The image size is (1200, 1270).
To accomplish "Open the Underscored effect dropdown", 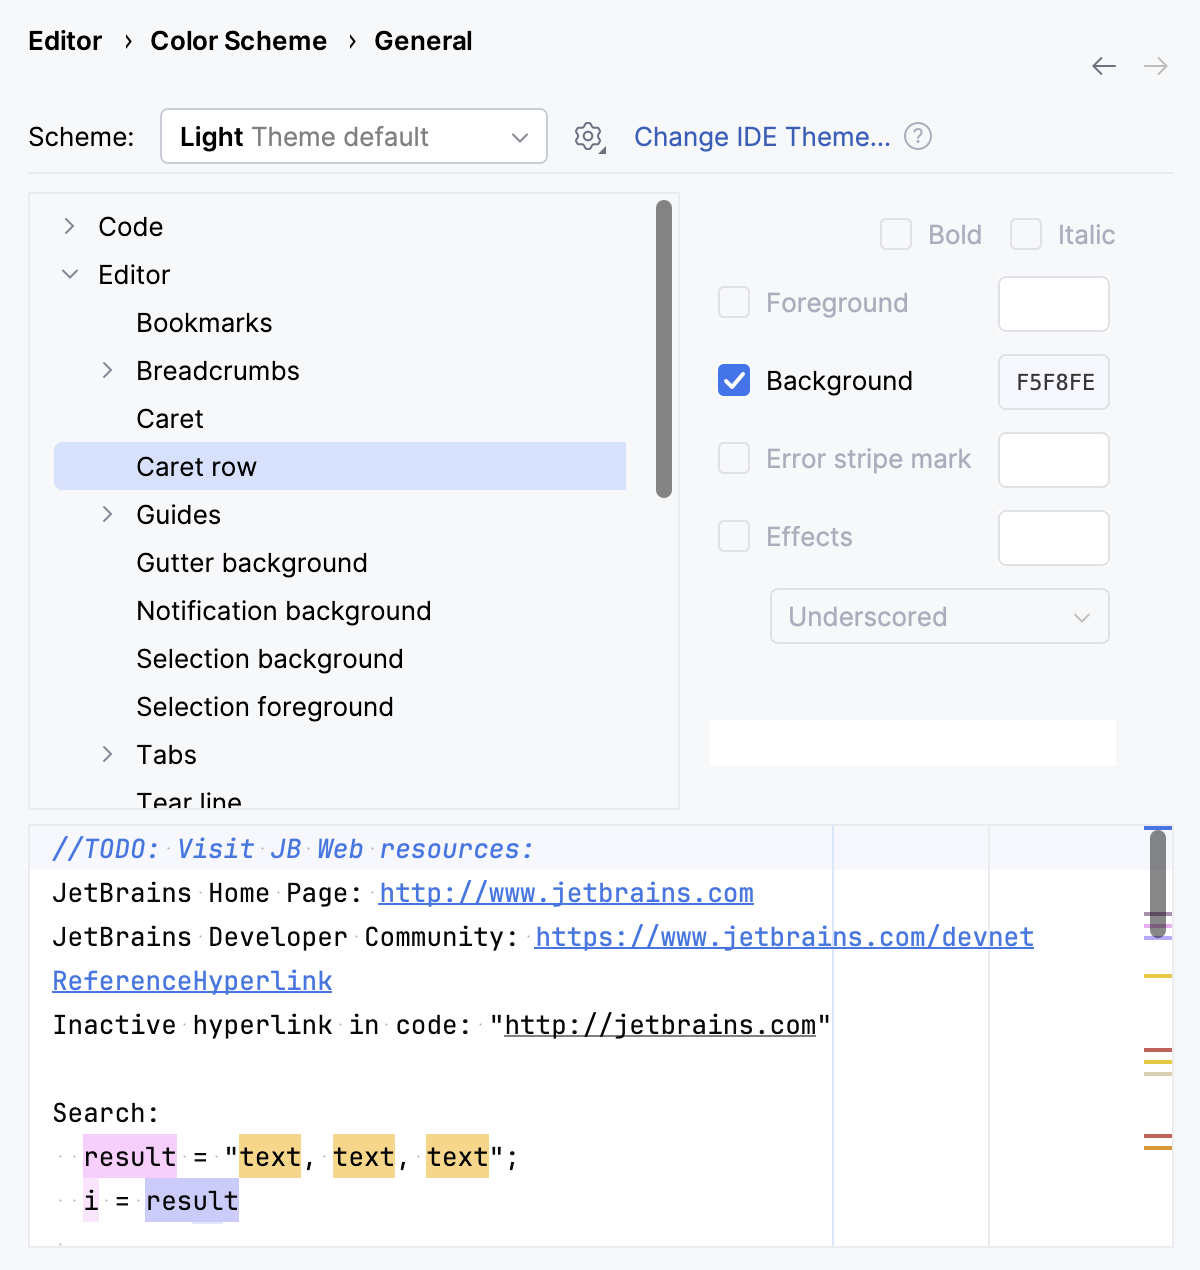I will click(x=938, y=616).
